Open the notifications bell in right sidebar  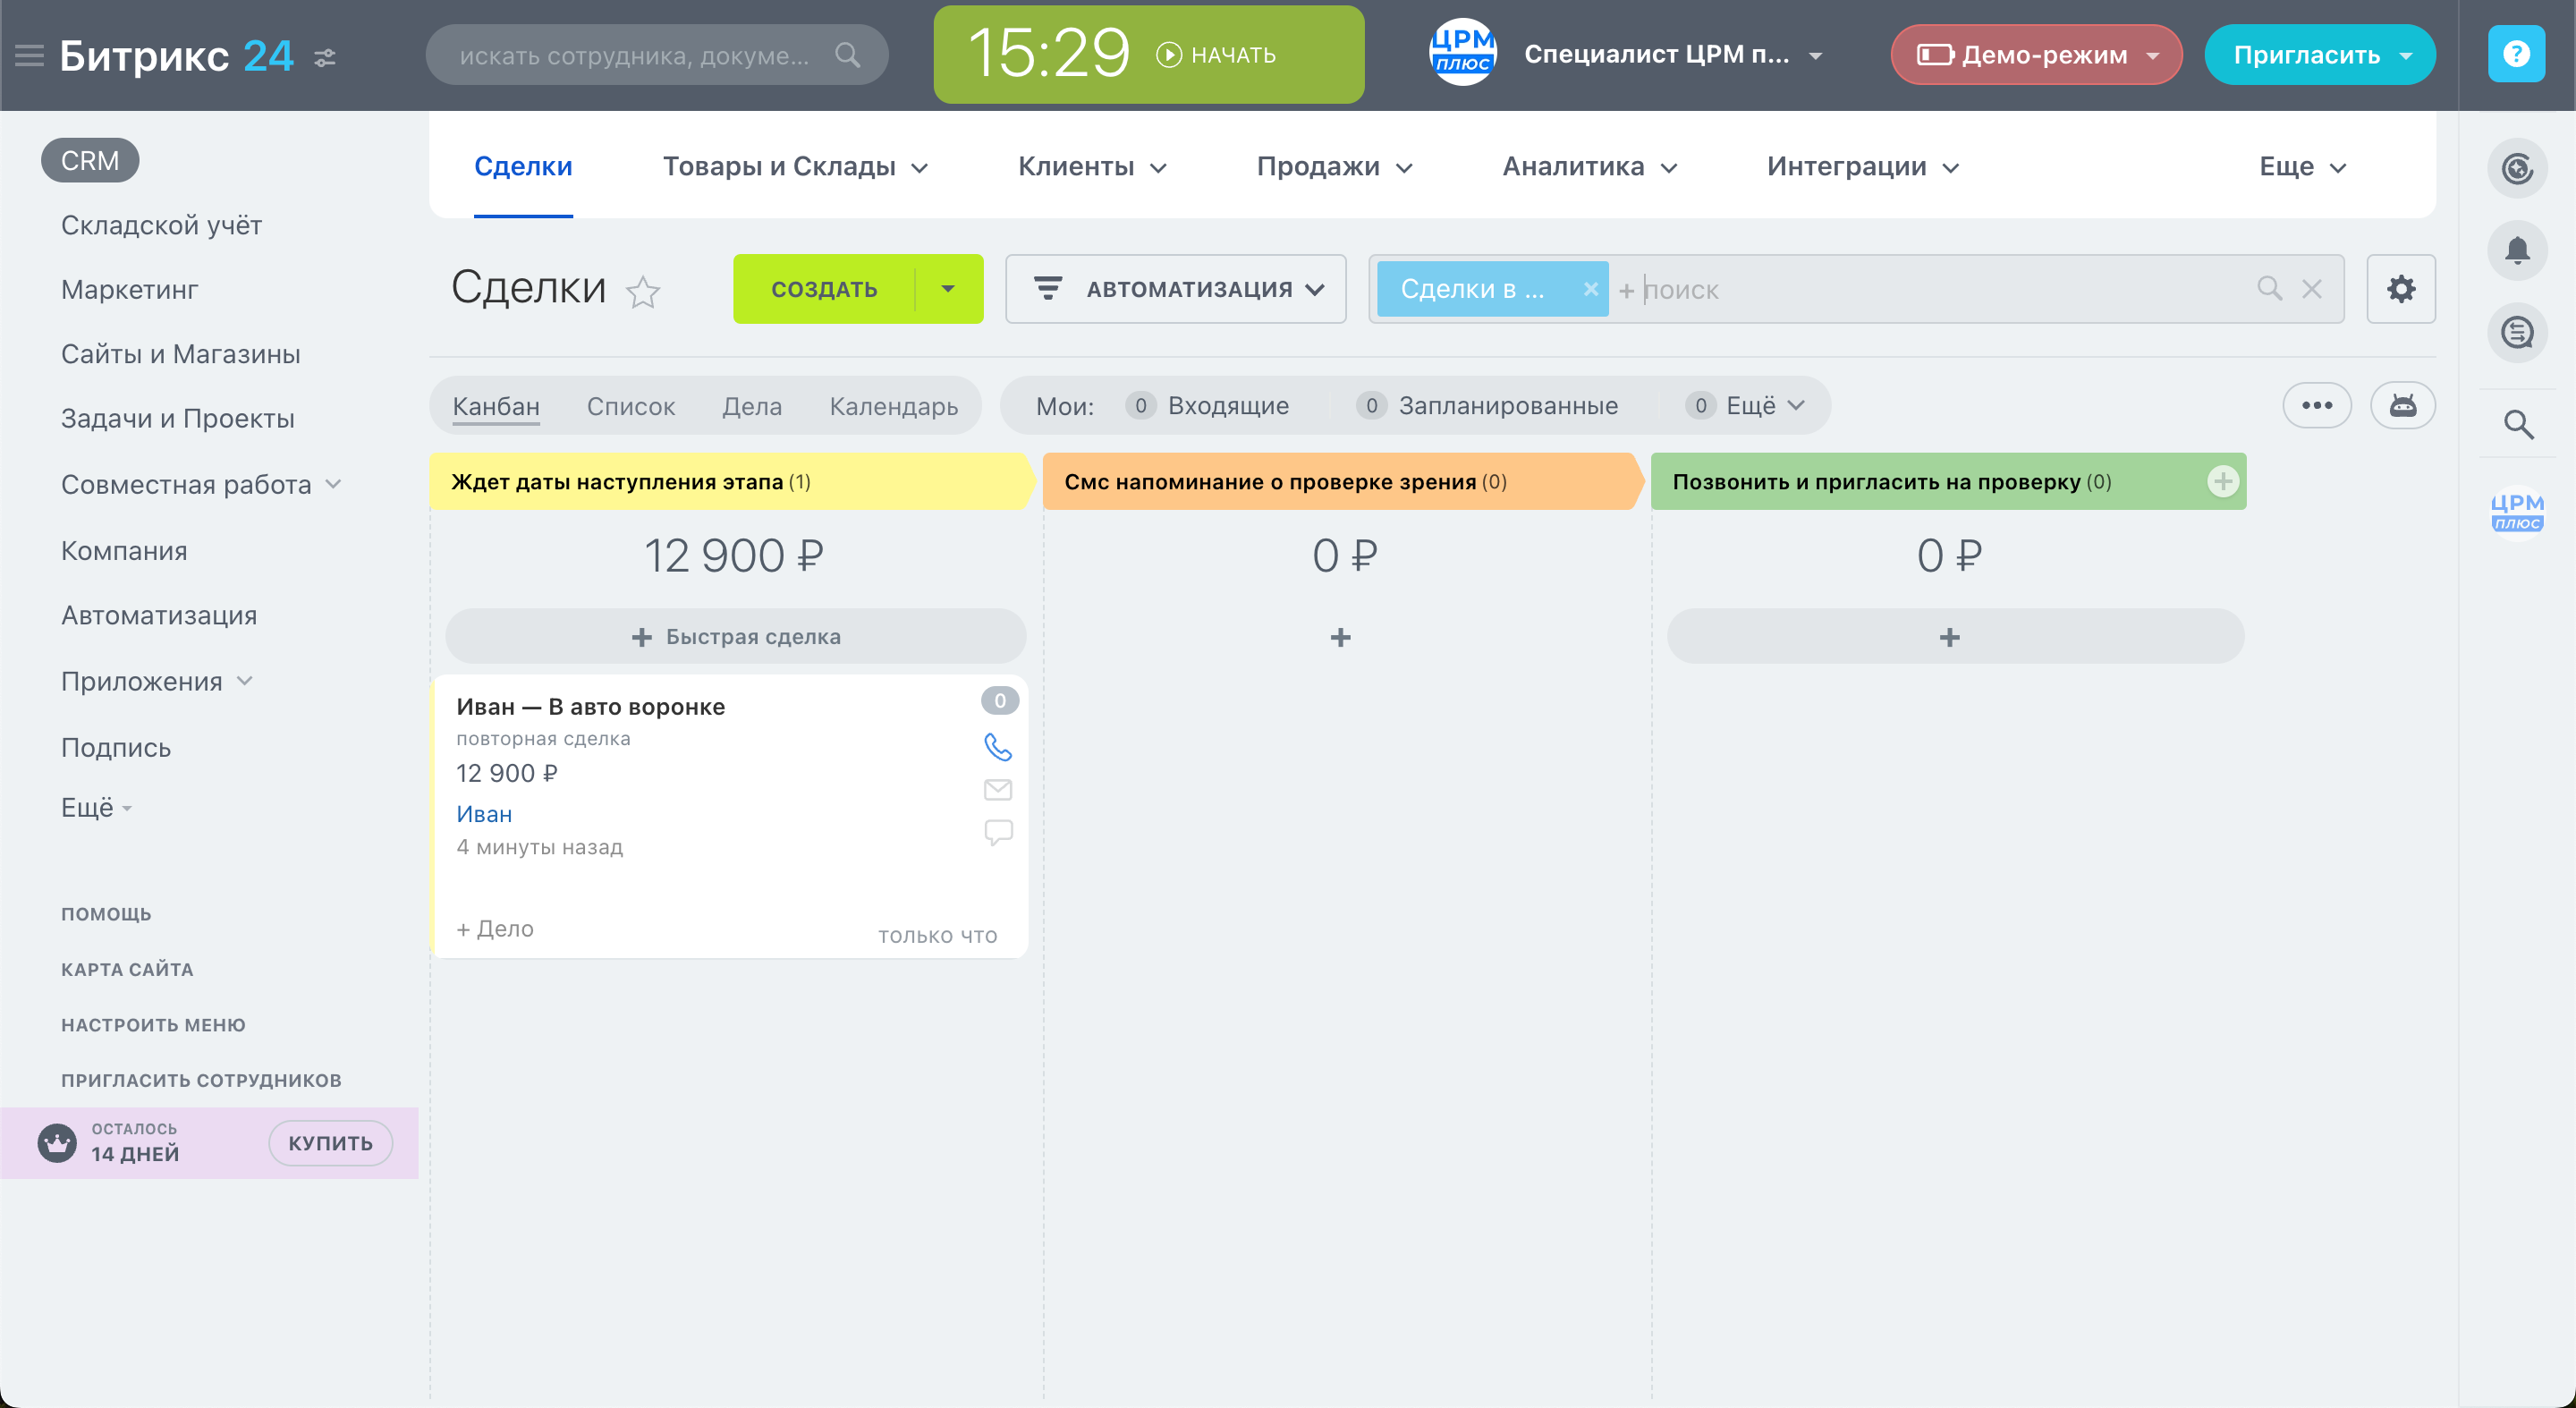tap(2516, 250)
